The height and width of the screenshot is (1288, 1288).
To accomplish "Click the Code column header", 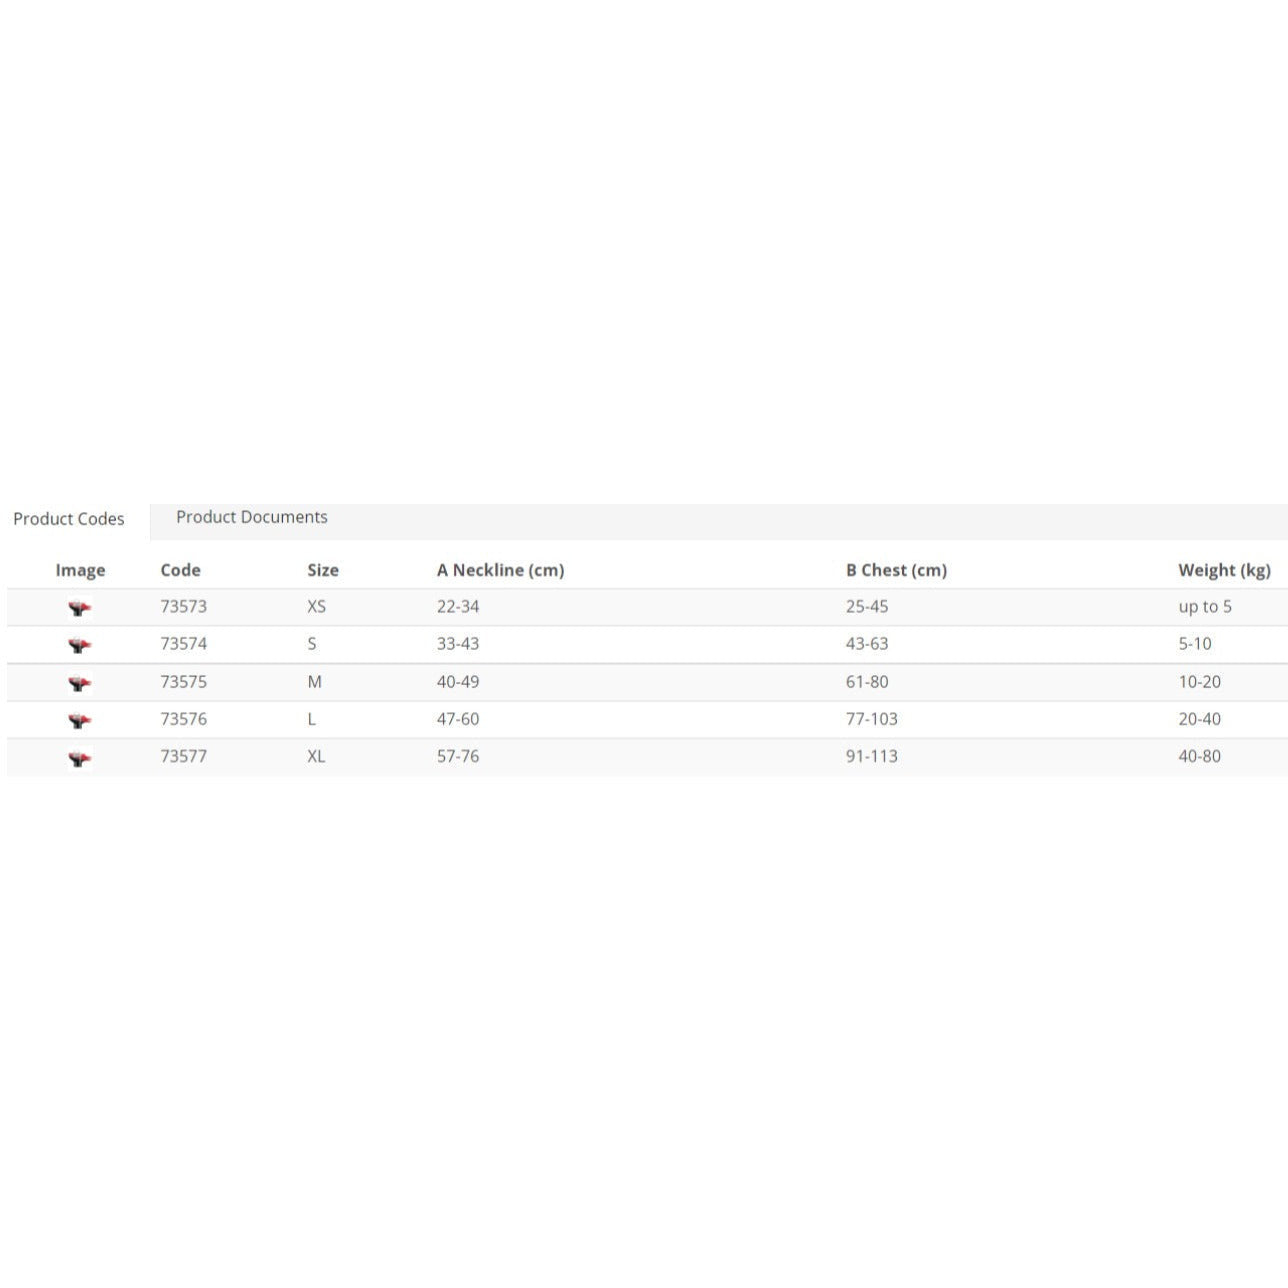I will (x=180, y=570).
